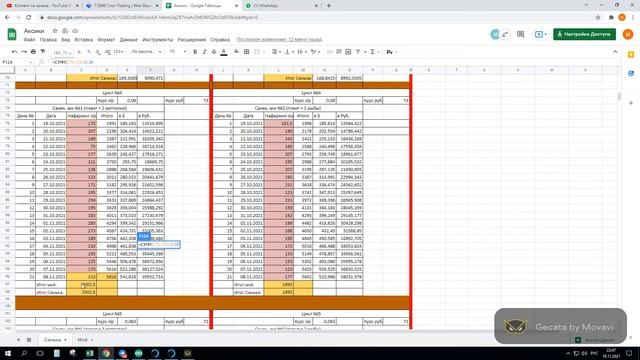Screen dimensions: 640x360
Task: Click the Name box showing F124
Action: [x=16, y=62]
